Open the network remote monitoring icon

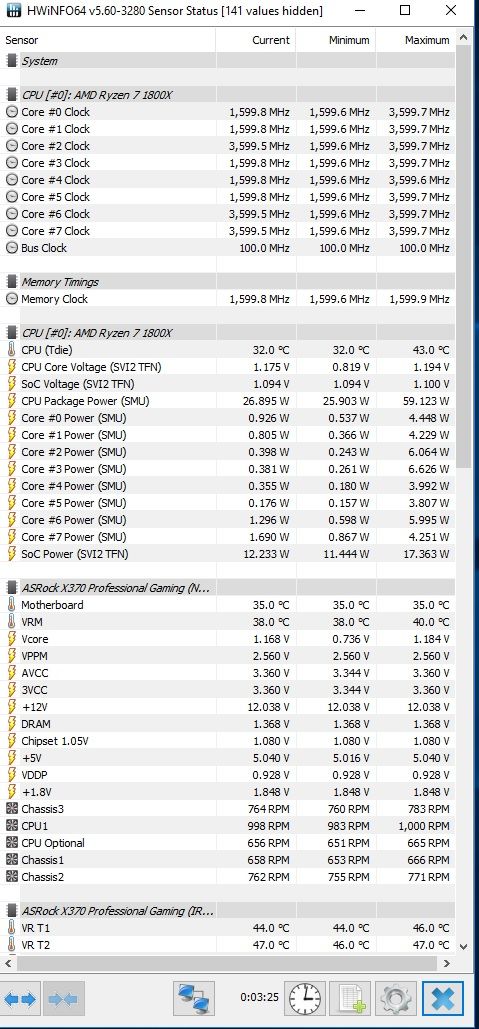194,999
